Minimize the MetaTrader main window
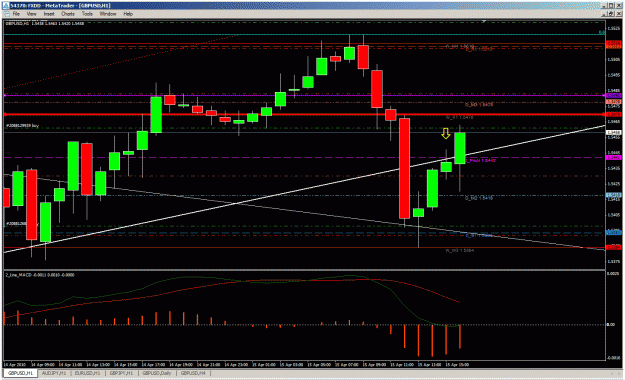625x380 pixels. (x=605, y=5)
